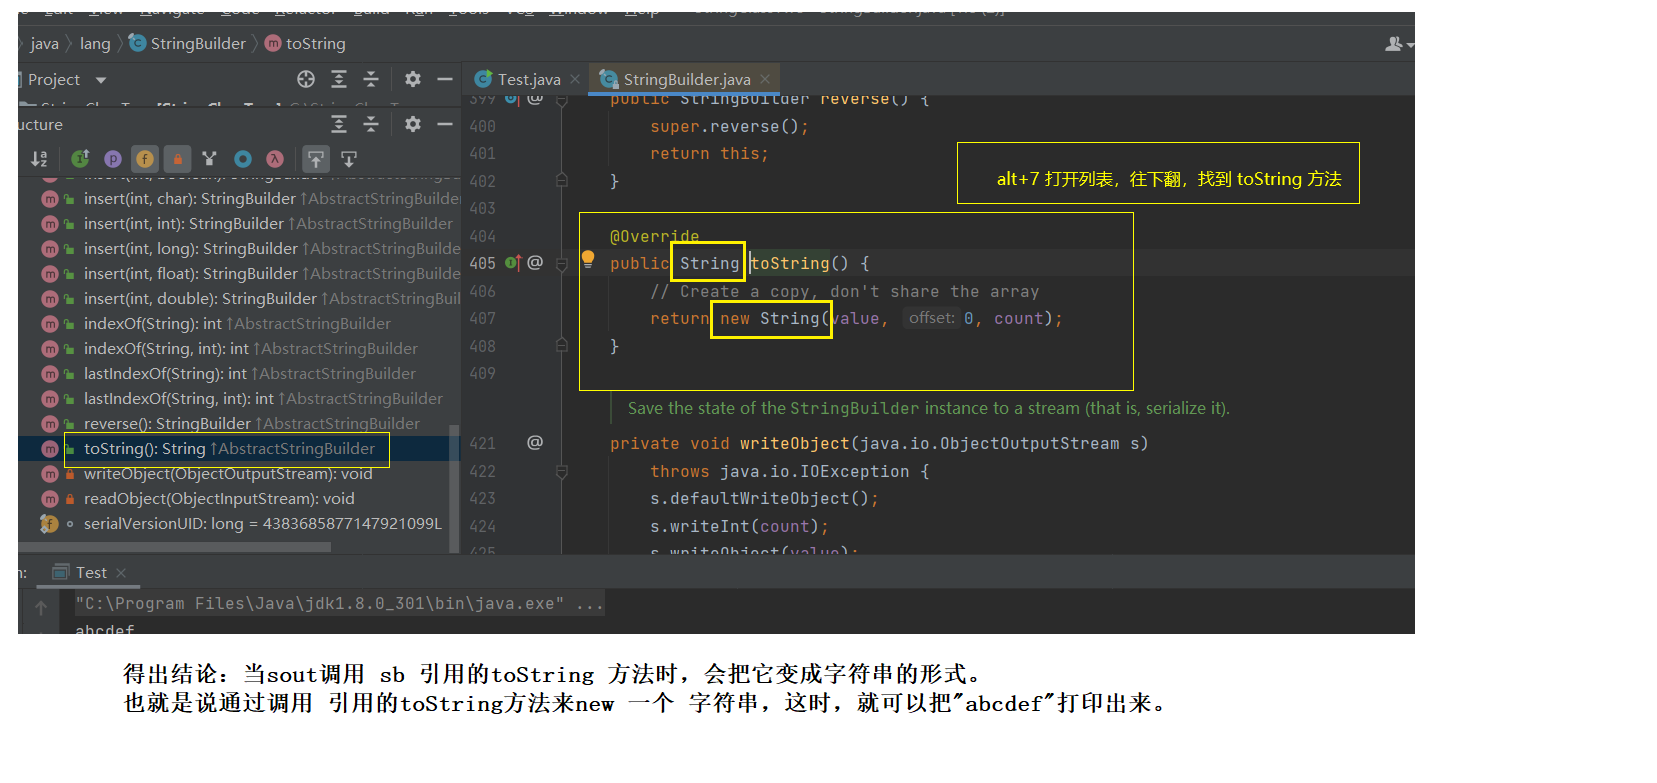Collapse writeObject fold marker at line 422

coord(562,471)
